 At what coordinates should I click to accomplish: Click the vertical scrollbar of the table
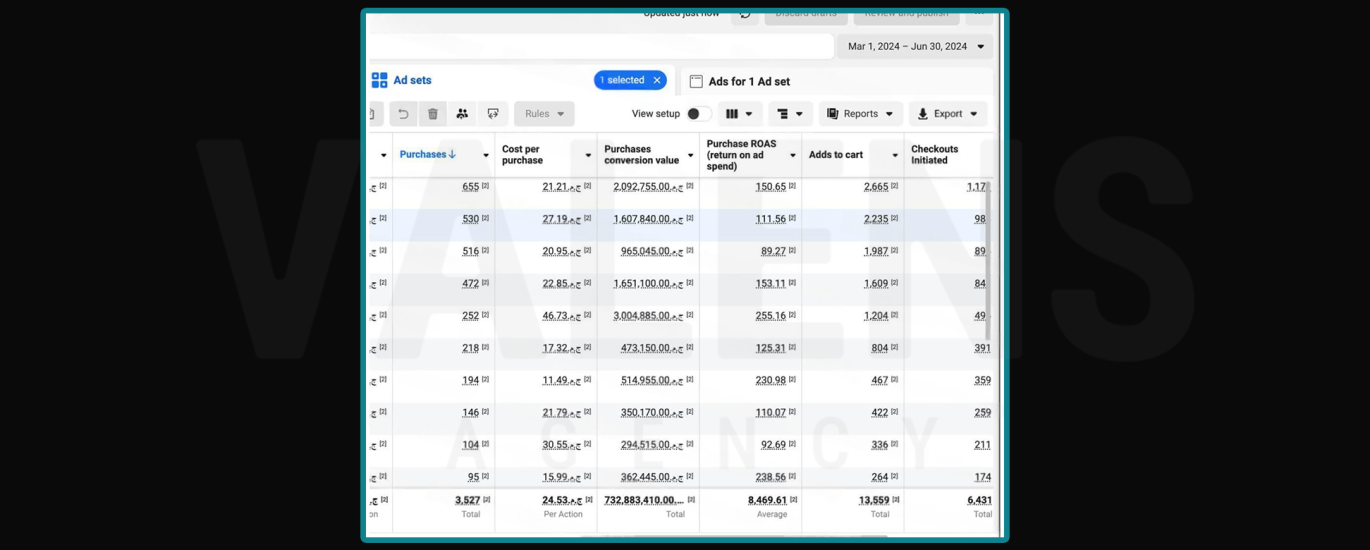tap(990, 260)
